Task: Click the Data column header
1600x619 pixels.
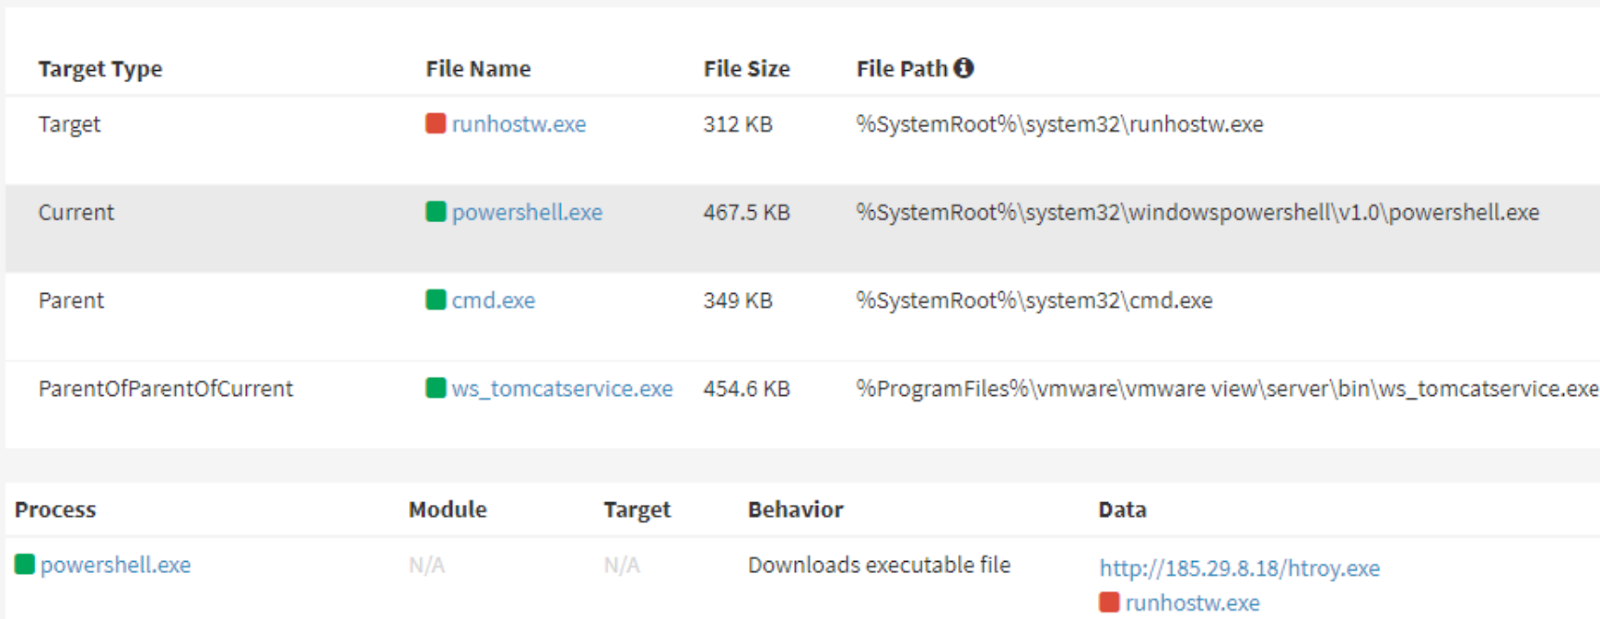Action: pos(1122,510)
